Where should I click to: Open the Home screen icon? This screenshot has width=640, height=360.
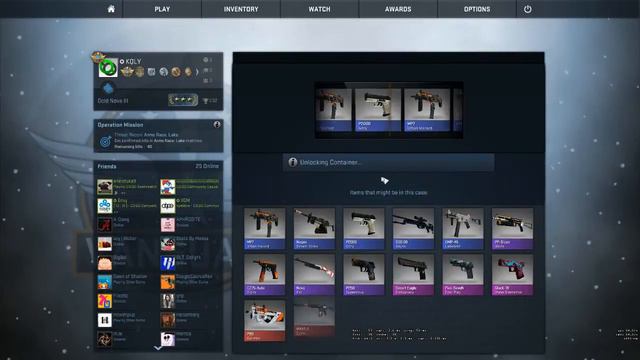(x=111, y=9)
